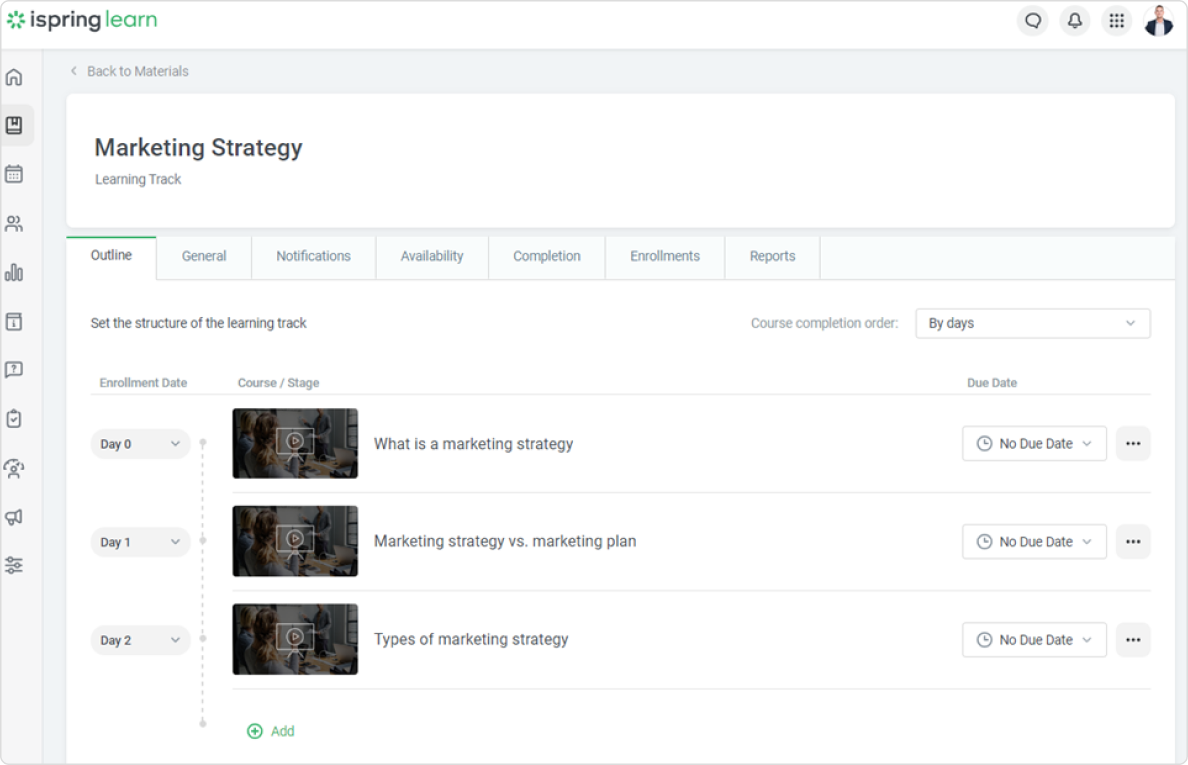
Task: Click thumbnail of Types of marketing strategy
Action: 295,639
